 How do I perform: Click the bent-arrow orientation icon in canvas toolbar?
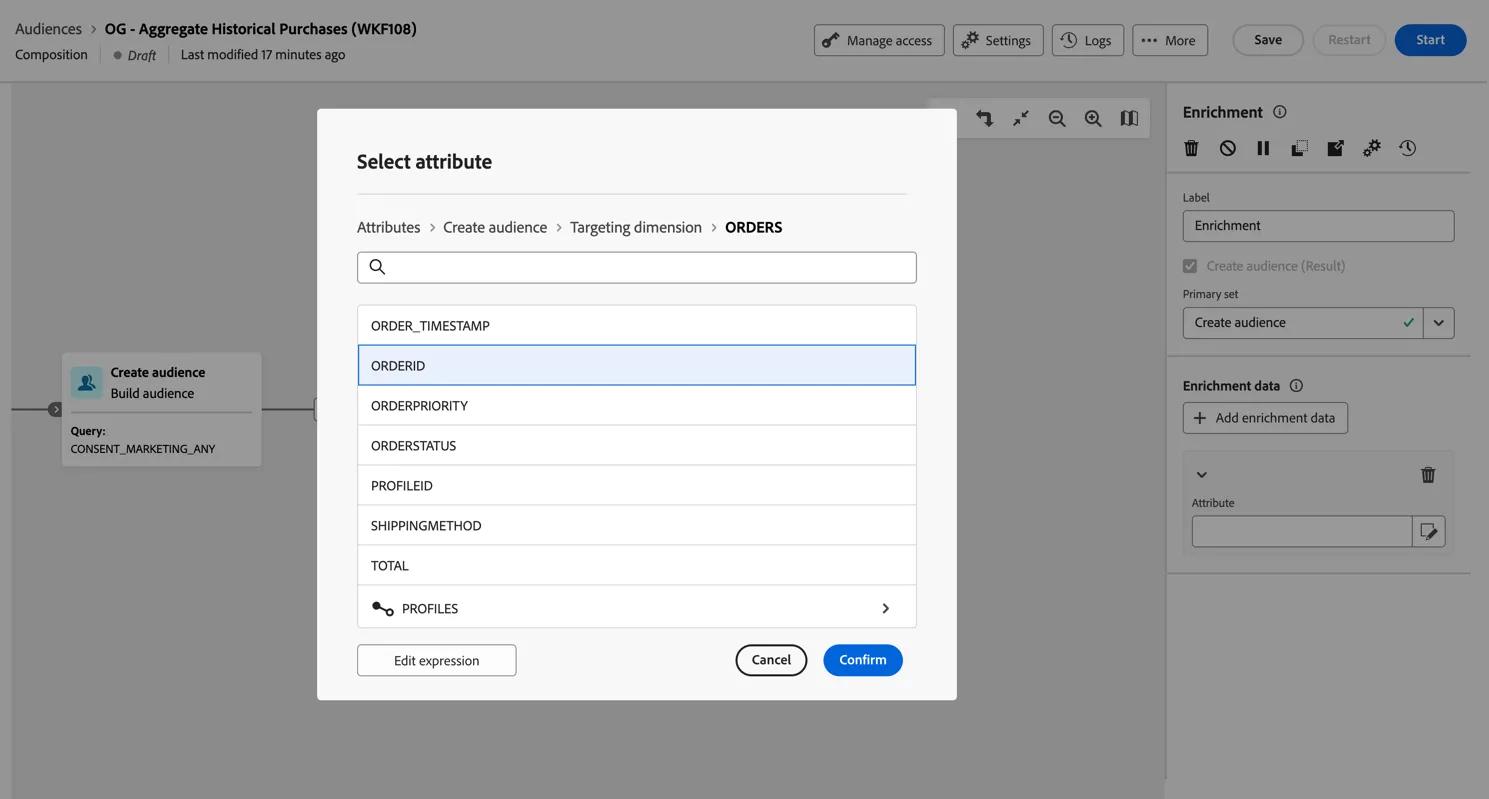[985, 118]
